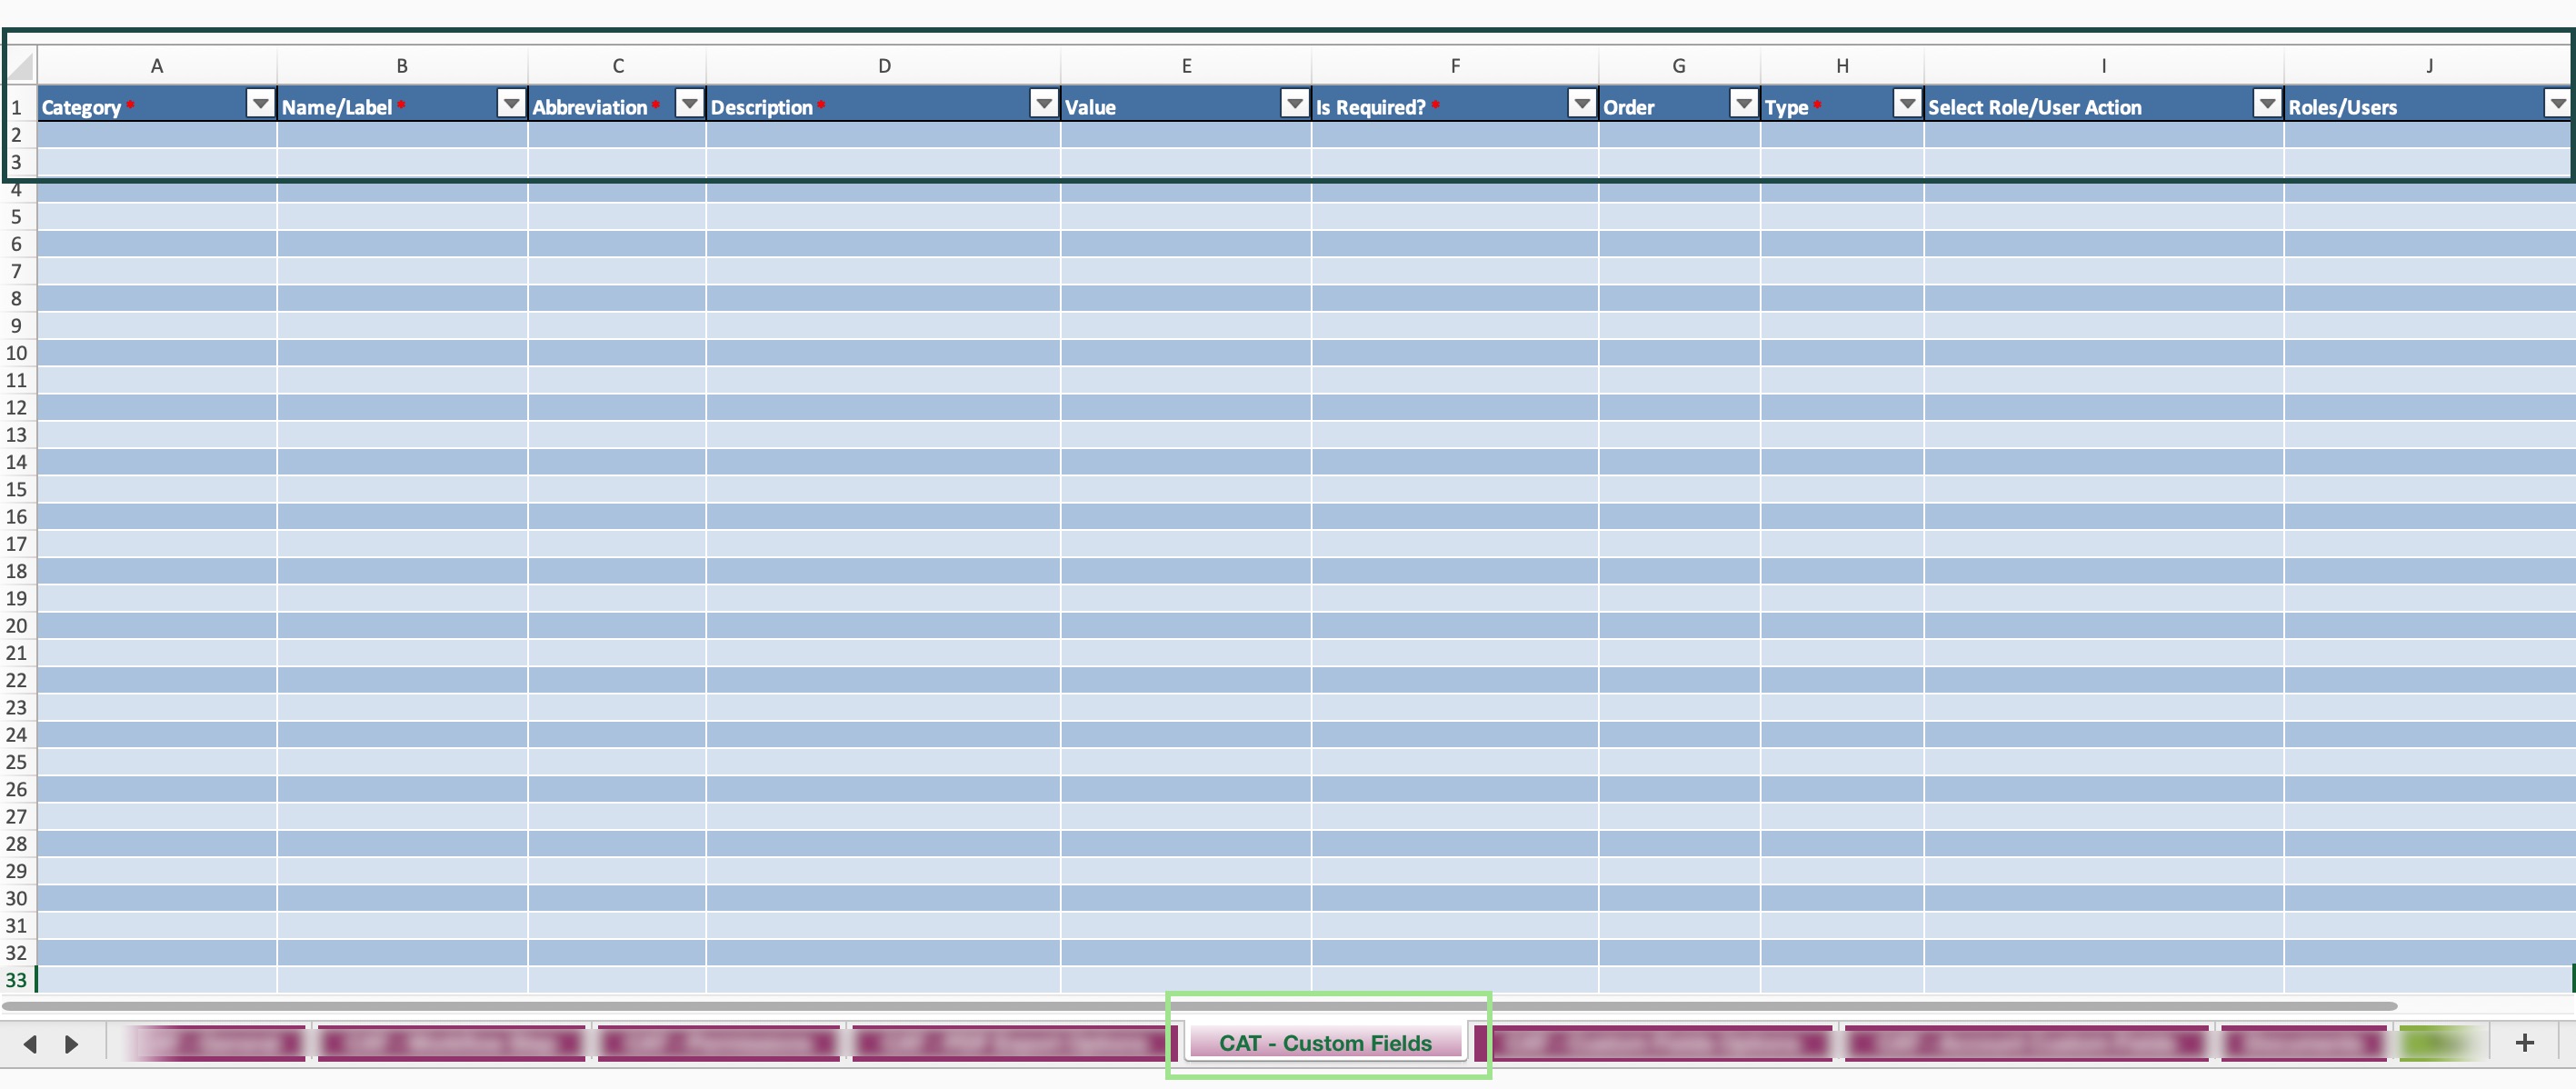The image size is (2576, 1089).
Task: Click the Type header cell
Action: [1842, 105]
